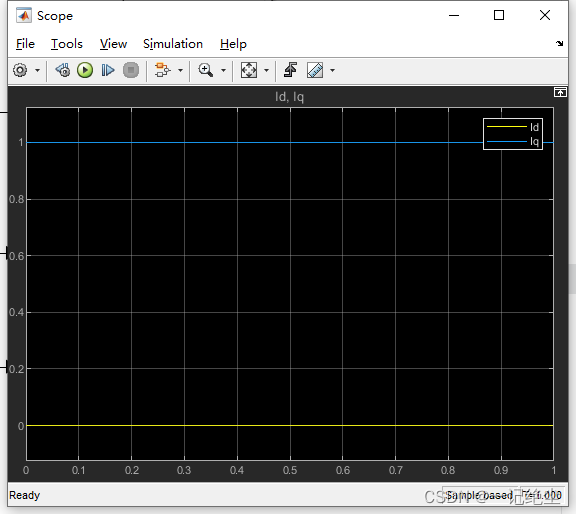Toggle the Triggers tool icon
Viewport: 576px width, 514px height.
pos(291,70)
